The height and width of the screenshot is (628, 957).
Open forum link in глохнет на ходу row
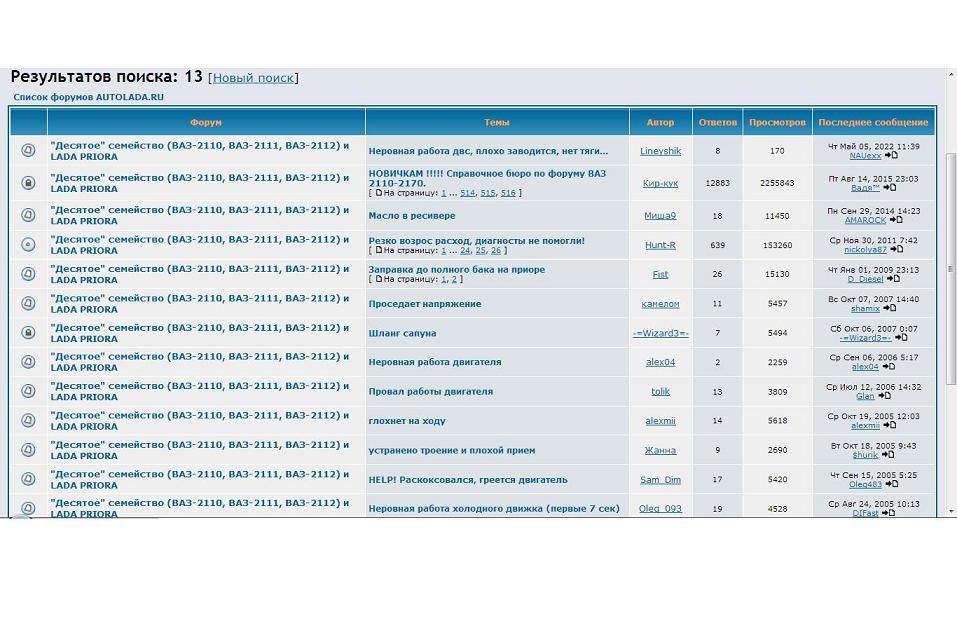199,421
